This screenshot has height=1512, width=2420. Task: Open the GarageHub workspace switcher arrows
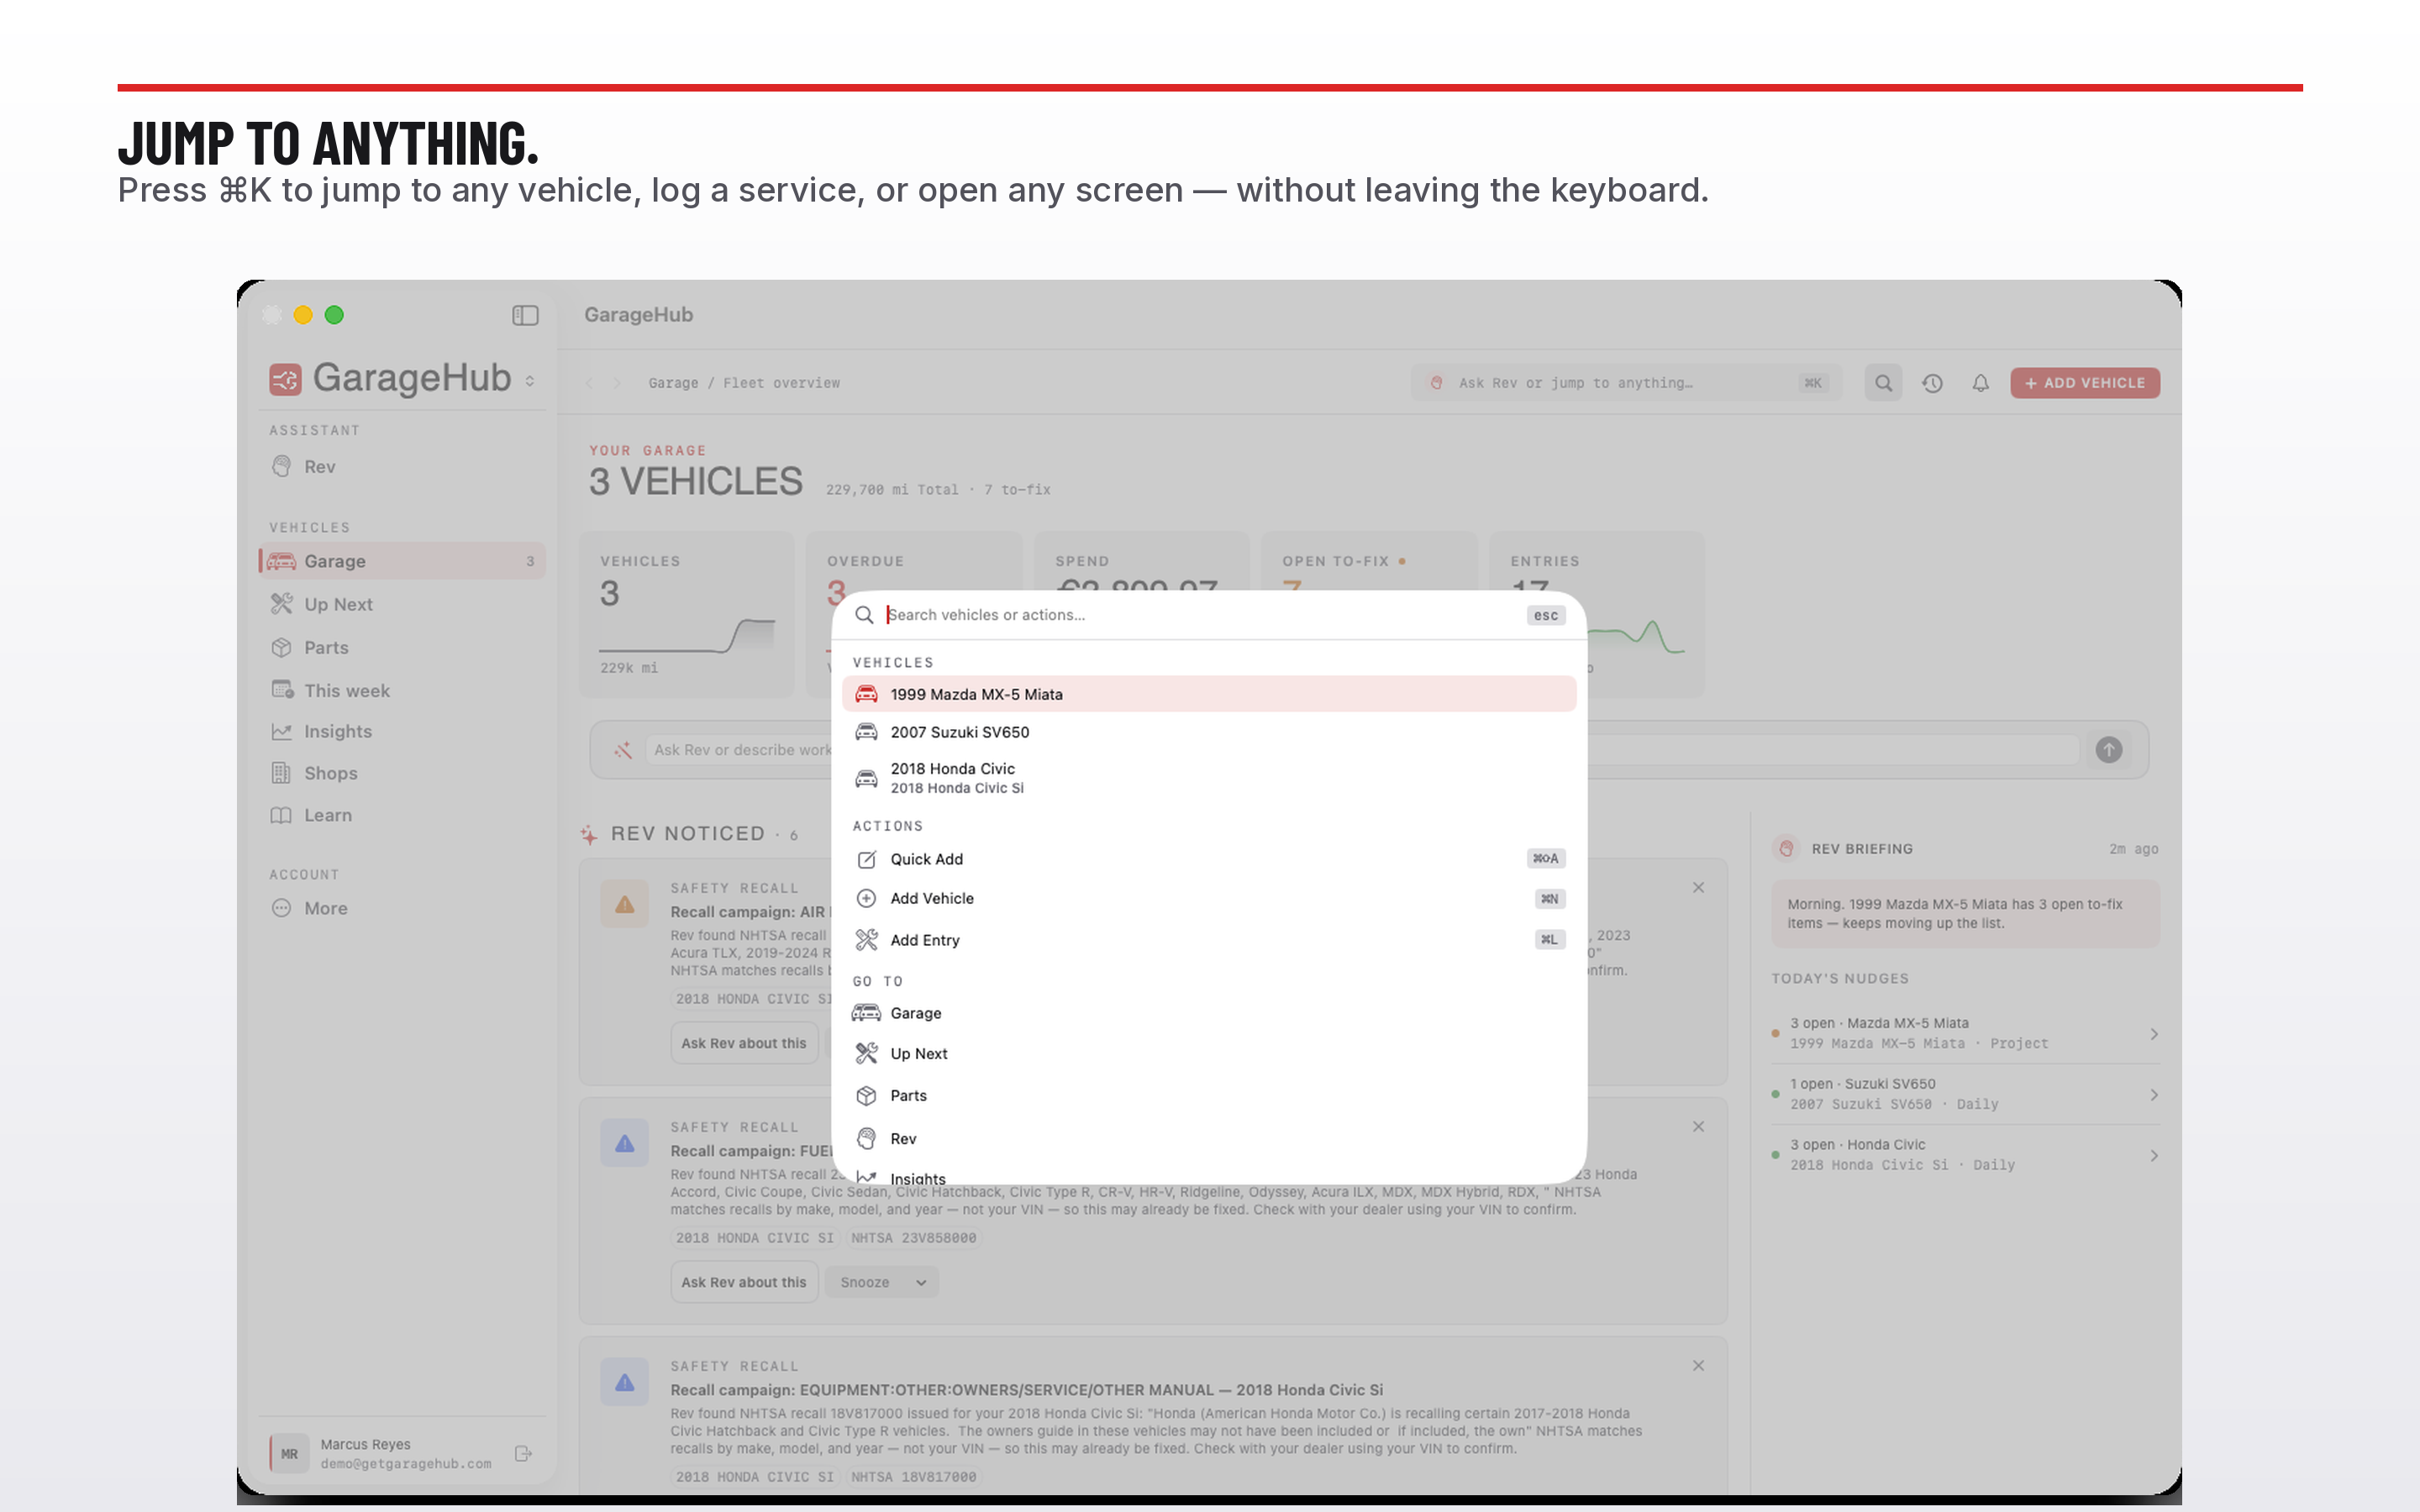coord(530,381)
